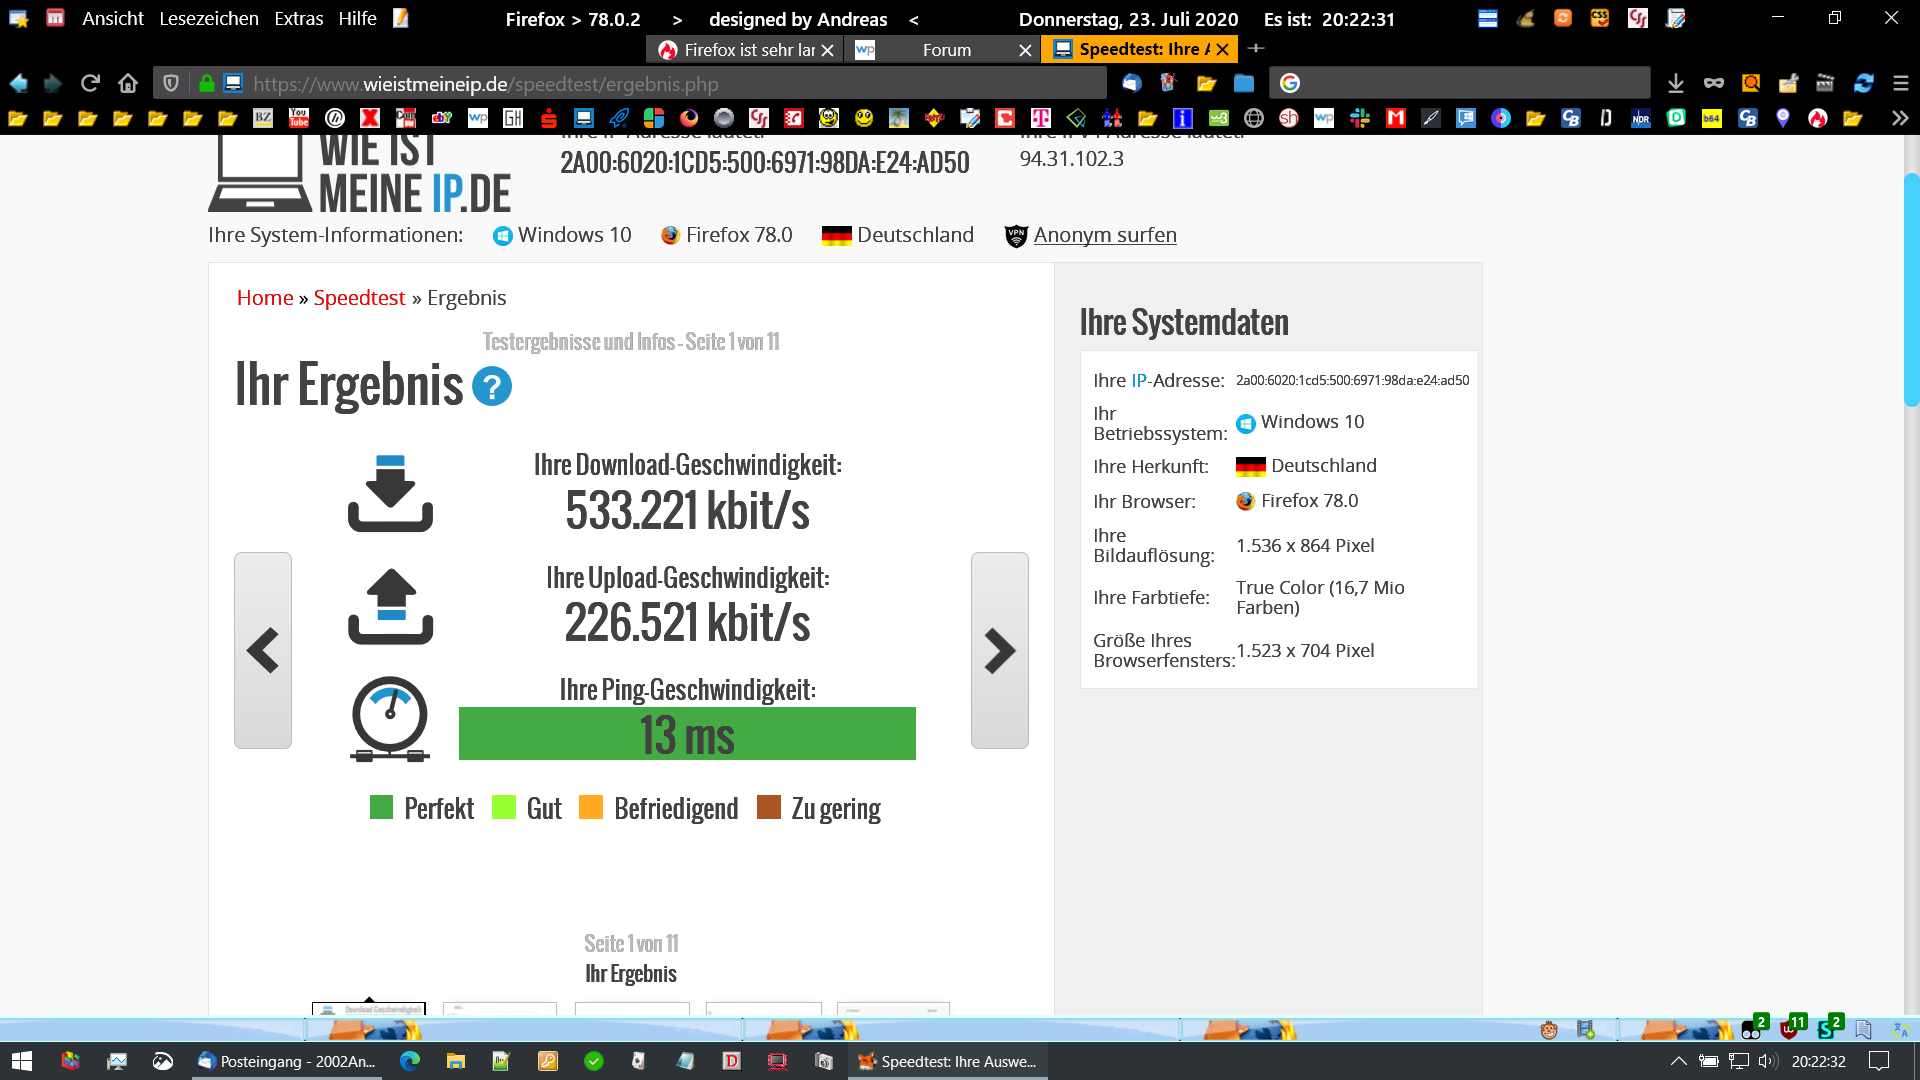The width and height of the screenshot is (1920, 1080).
Task: Go to the Firefox home page
Action: click(x=127, y=83)
